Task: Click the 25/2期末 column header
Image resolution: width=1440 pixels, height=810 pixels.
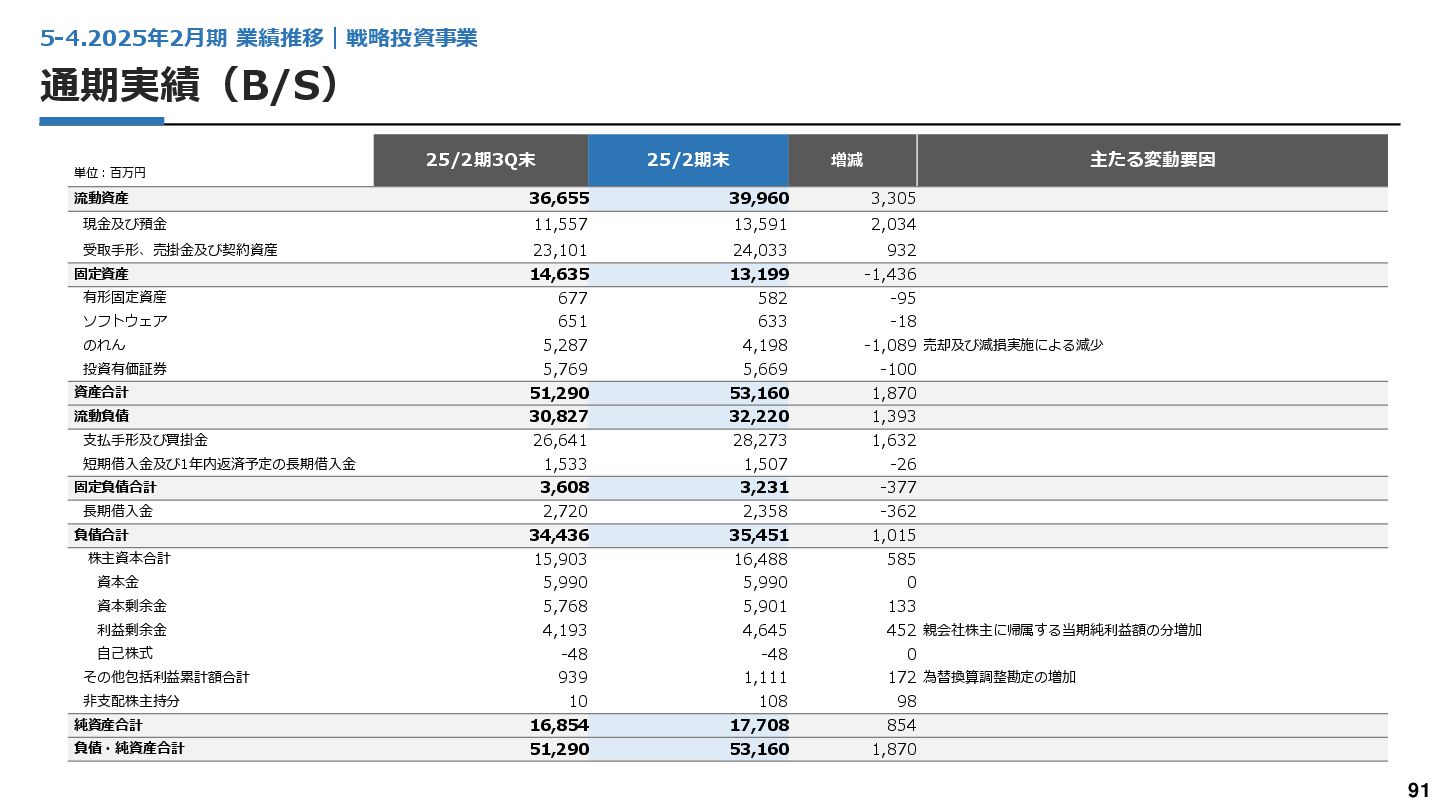Action: pyautogui.click(x=688, y=160)
